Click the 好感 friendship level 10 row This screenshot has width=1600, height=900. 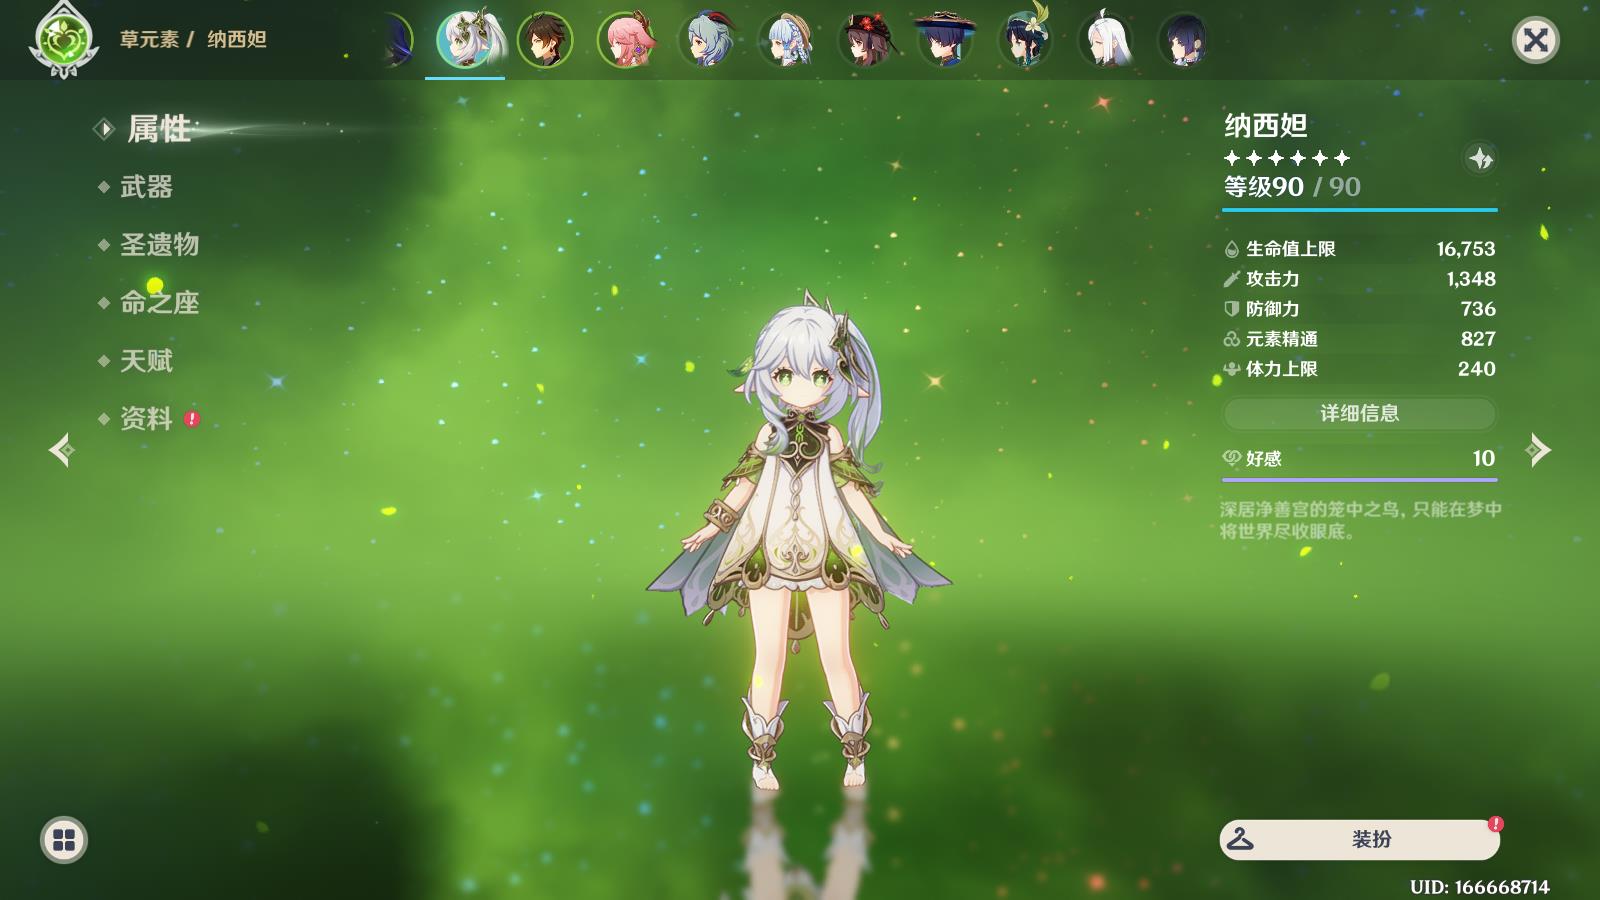(1359, 458)
